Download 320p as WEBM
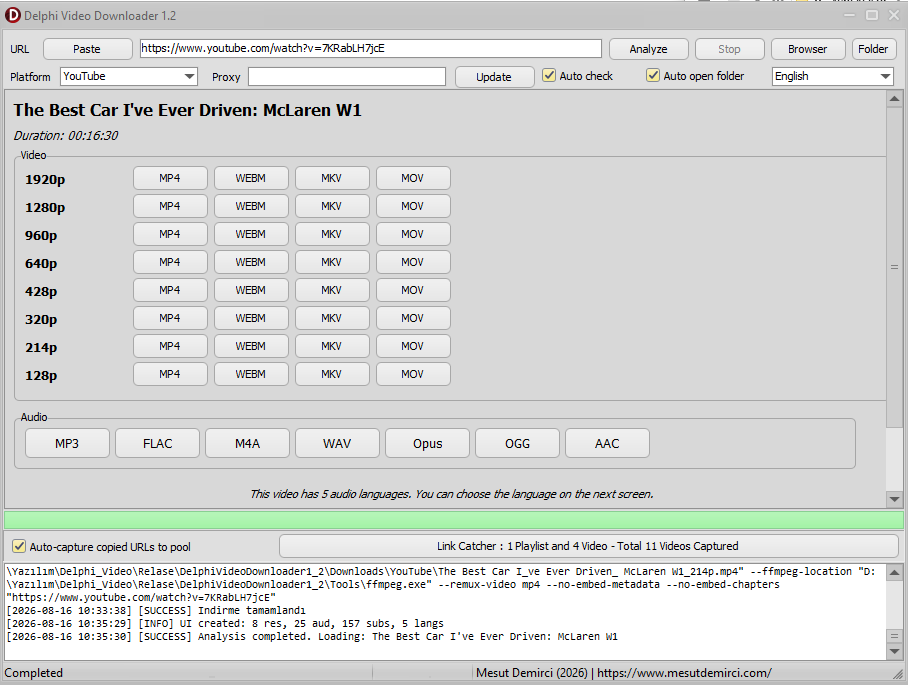This screenshot has width=908, height=685. [251, 318]
